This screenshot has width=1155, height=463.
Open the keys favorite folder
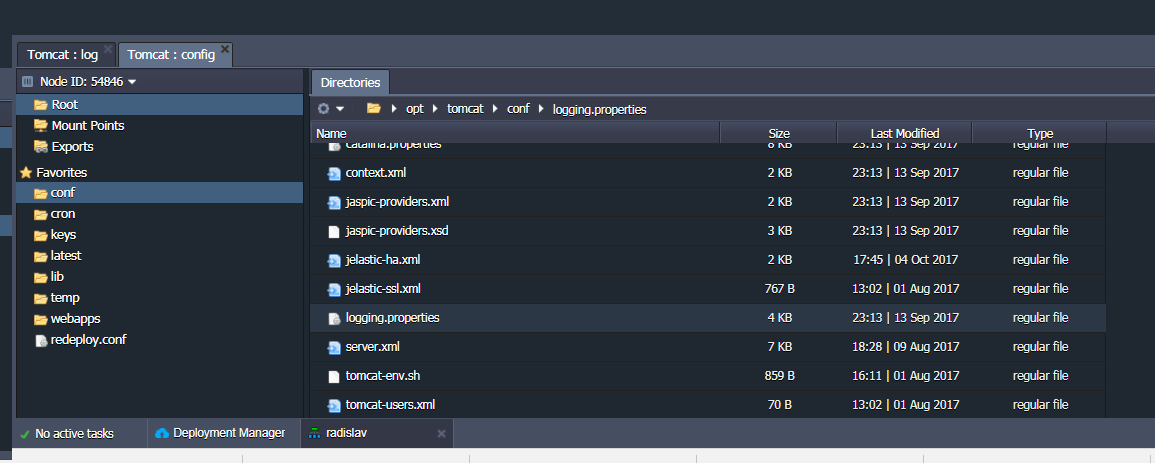point(63,235)
